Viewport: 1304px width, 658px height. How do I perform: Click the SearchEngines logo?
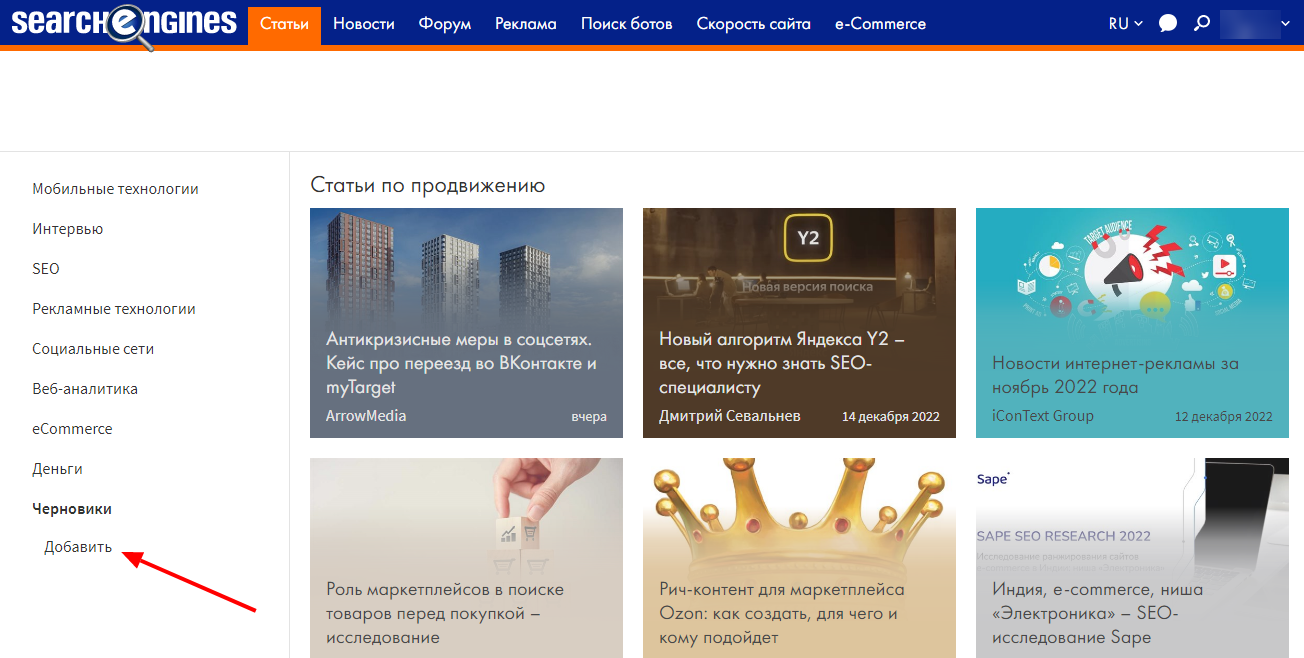click(x=123, y=25)
